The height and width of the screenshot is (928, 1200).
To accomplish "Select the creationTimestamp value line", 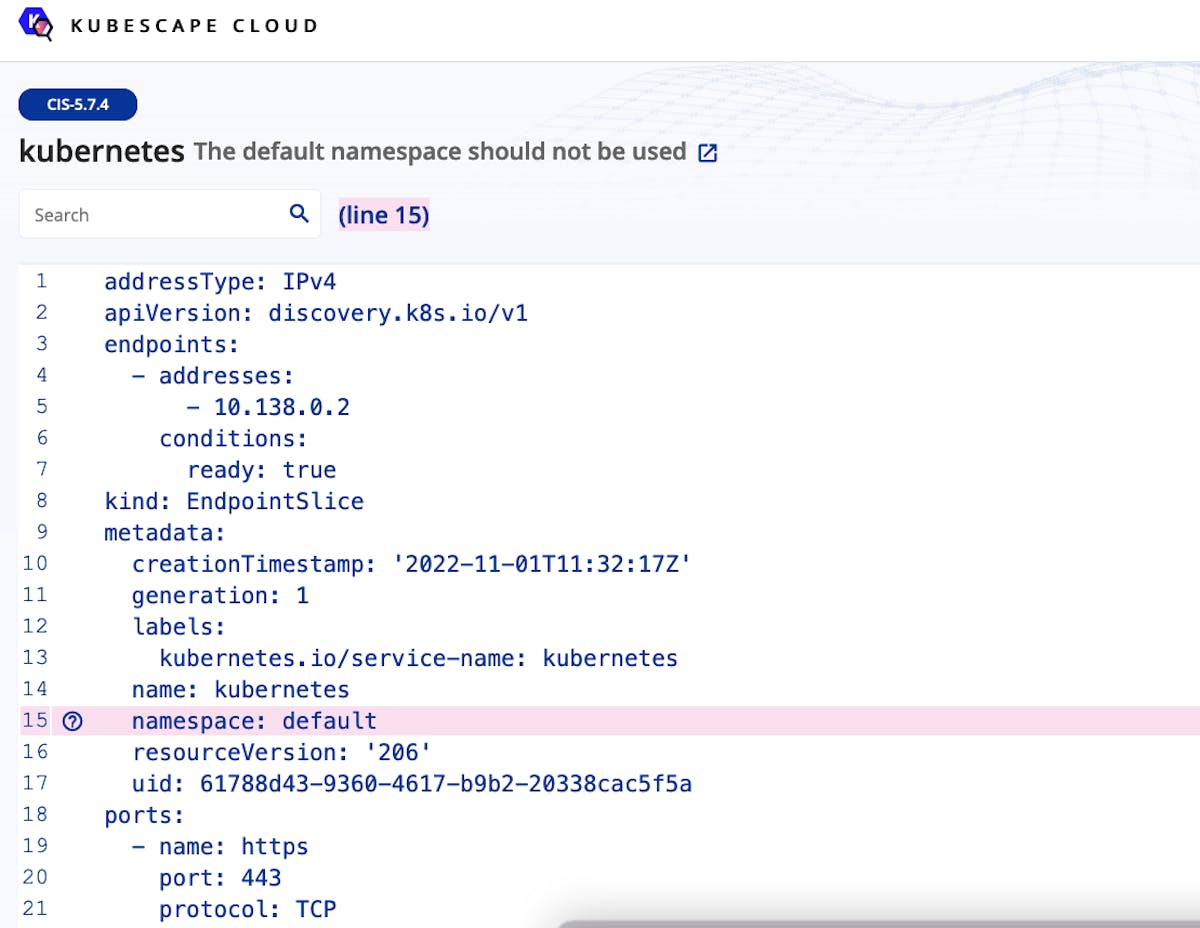I will point(410,564).
